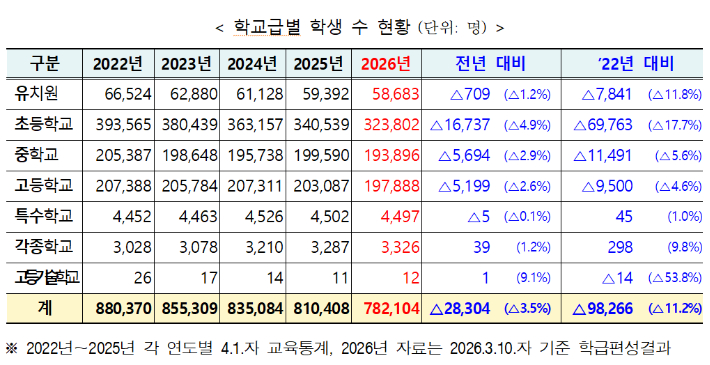This screenshot has height=365, width=710.
Task: Click the 중학교 row label
Action: pos(36,155)
